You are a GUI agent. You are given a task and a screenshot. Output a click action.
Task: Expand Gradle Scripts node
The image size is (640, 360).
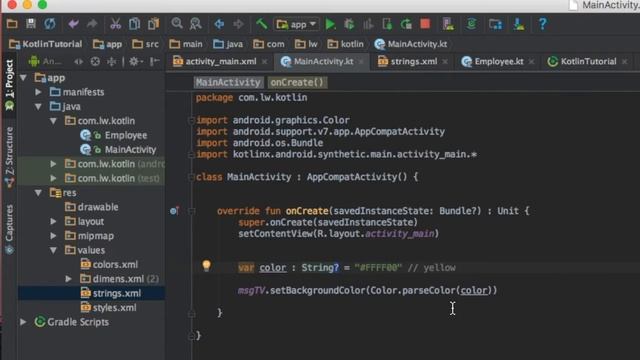pyautogui.click(x=23, y=322)
